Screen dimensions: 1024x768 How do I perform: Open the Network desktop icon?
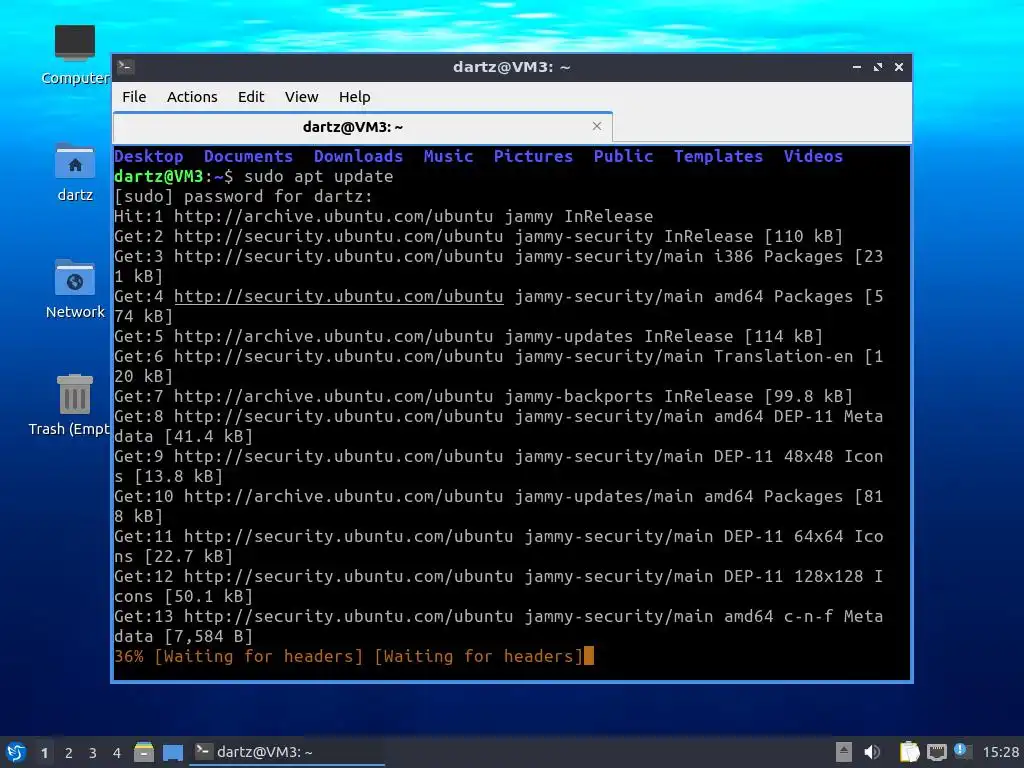tap(74, 289)
